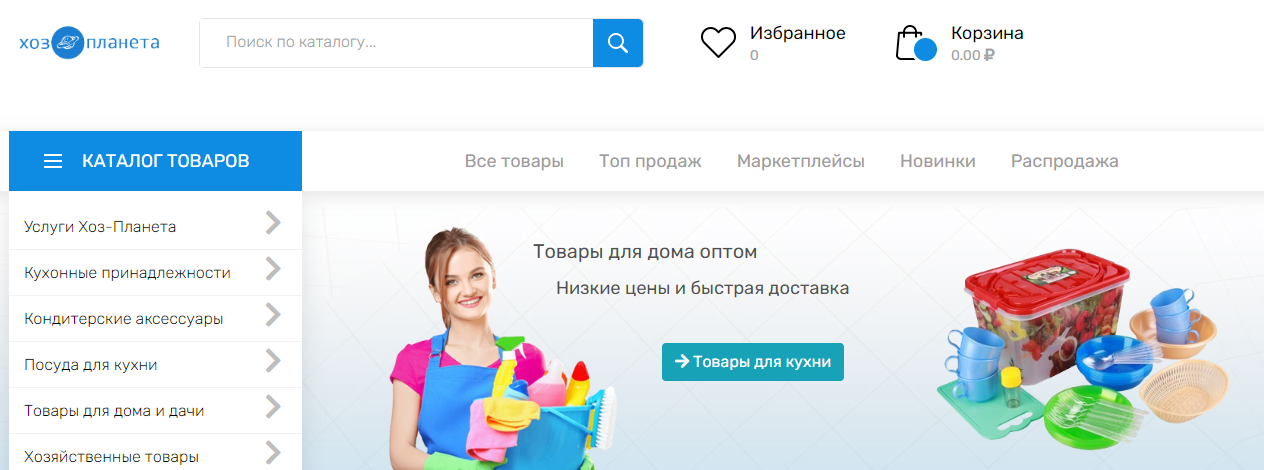This screenshot has width=1264, height=470.
Task: Click the Товары для дома оптом heading
Action: point(645,252)
